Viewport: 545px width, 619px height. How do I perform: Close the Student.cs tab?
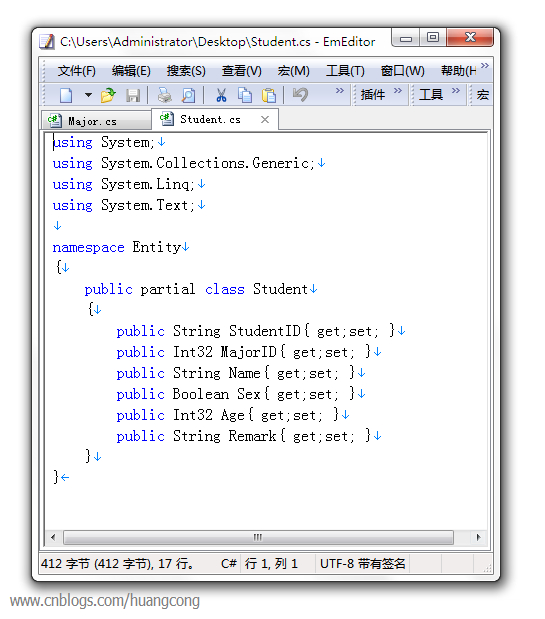(265, 120)
